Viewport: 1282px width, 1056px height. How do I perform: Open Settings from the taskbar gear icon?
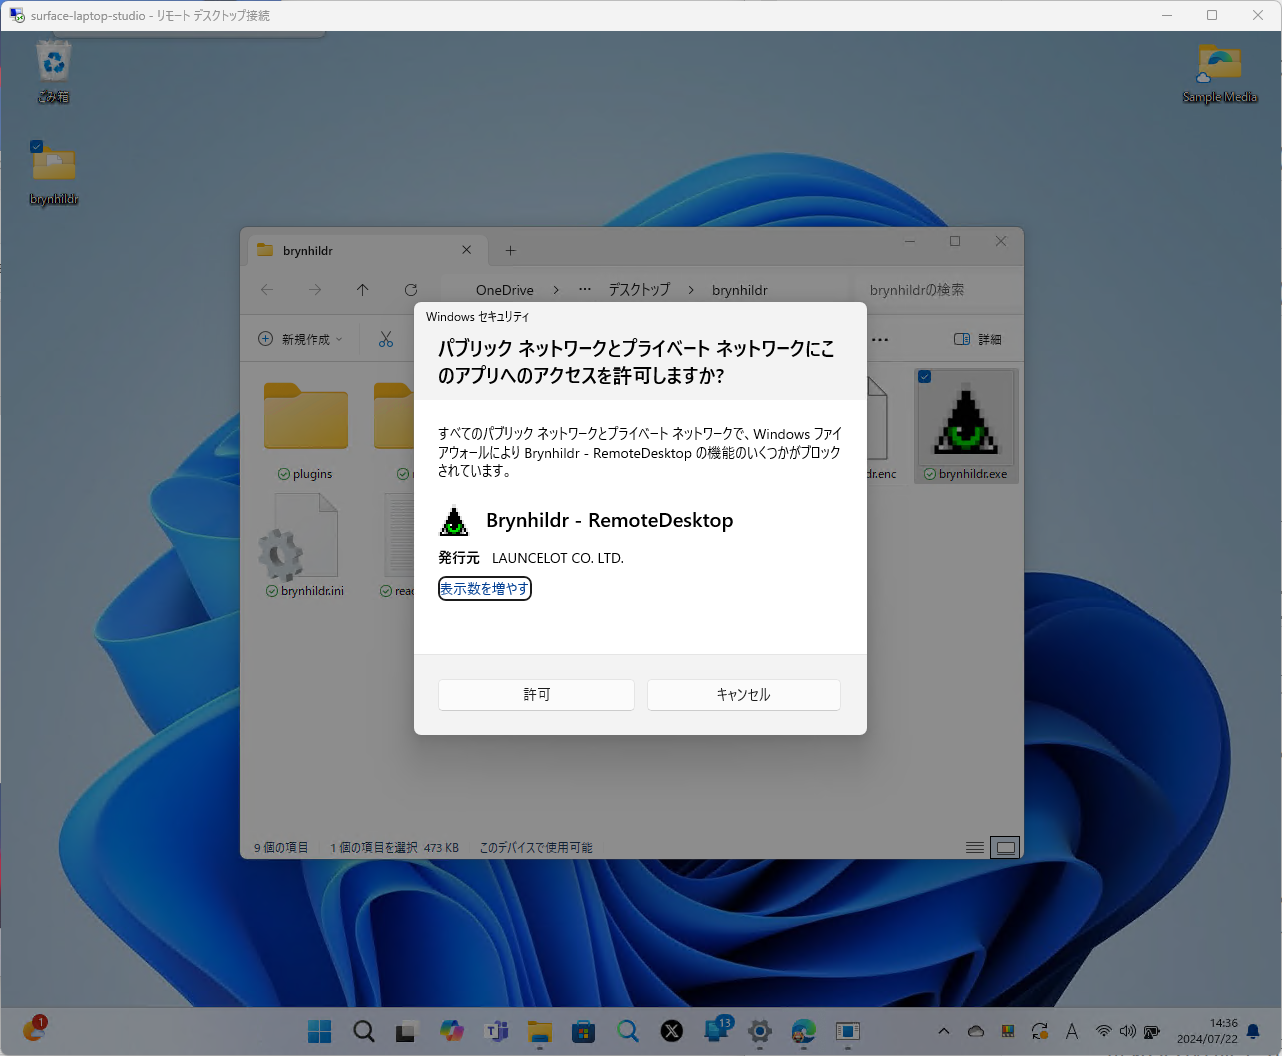point(759,1030)
